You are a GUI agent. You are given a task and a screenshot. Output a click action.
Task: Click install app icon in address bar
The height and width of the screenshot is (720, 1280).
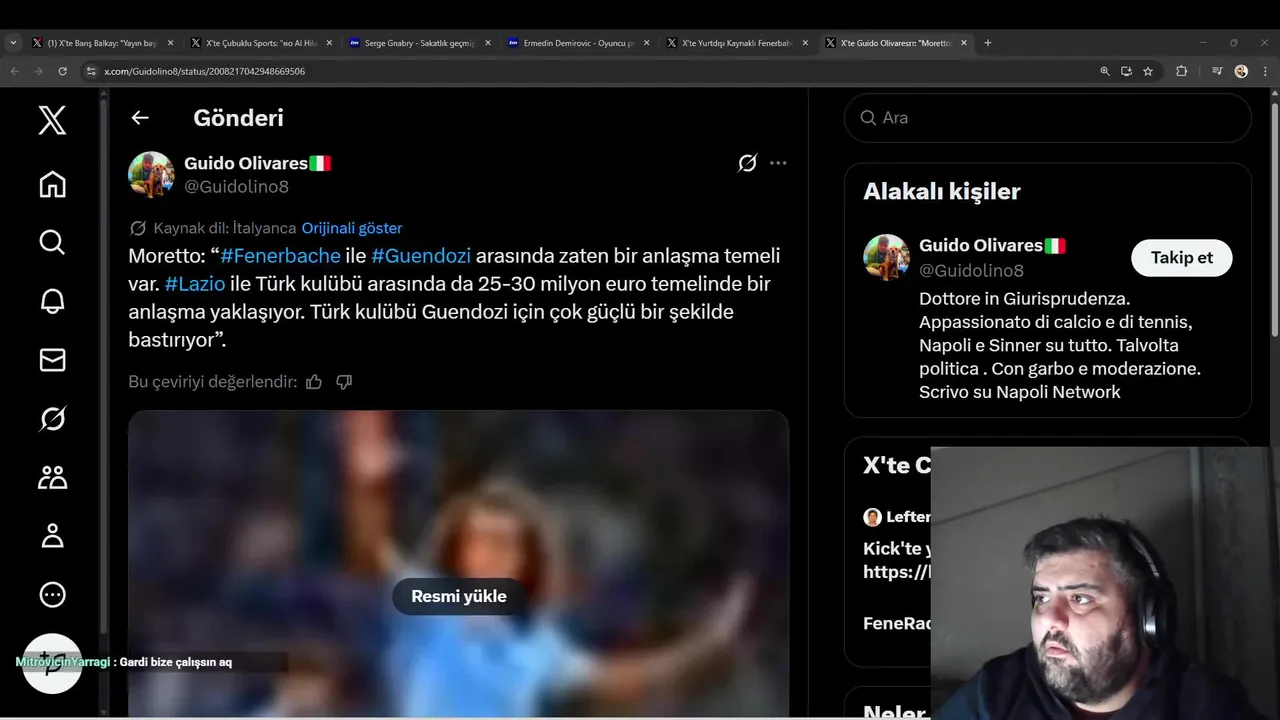[x=1127, y=71]
